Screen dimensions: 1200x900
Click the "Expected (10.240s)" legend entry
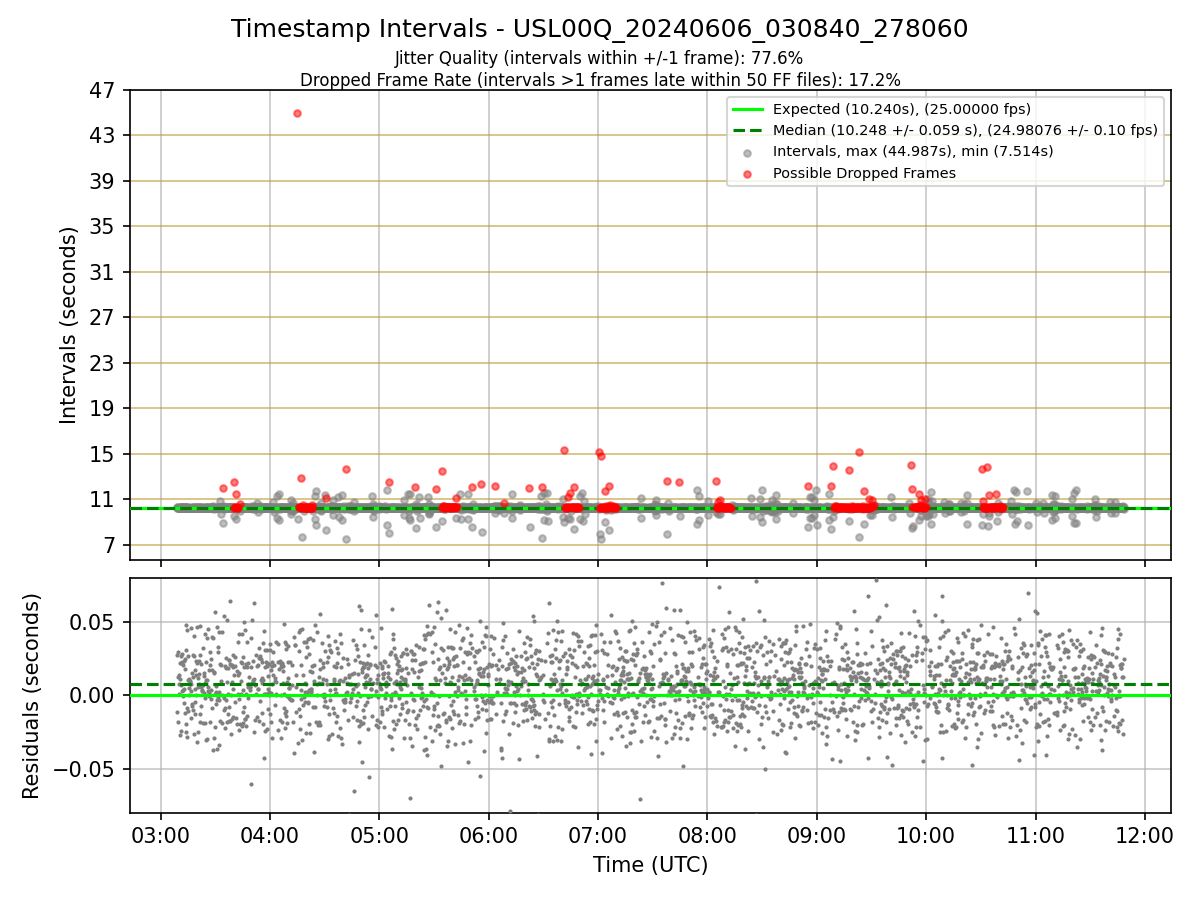[x=902, y=109]
